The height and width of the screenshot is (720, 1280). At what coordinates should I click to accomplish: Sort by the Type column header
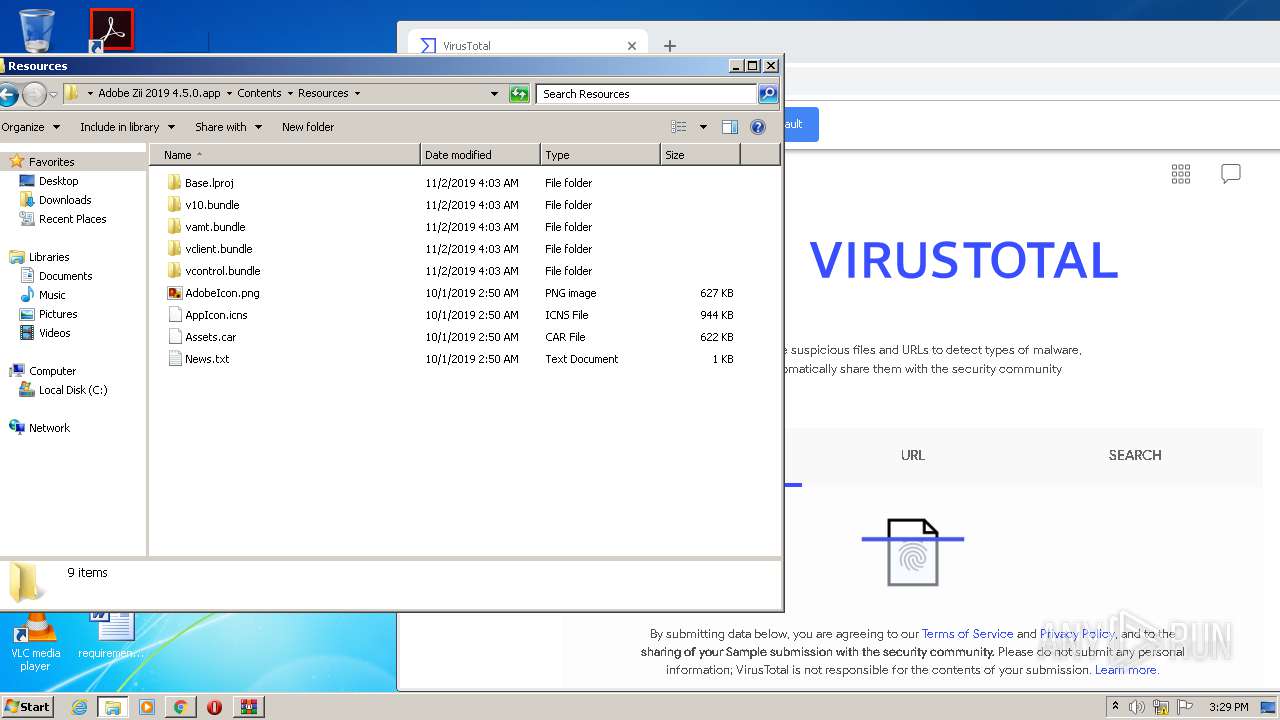point(600,155)
